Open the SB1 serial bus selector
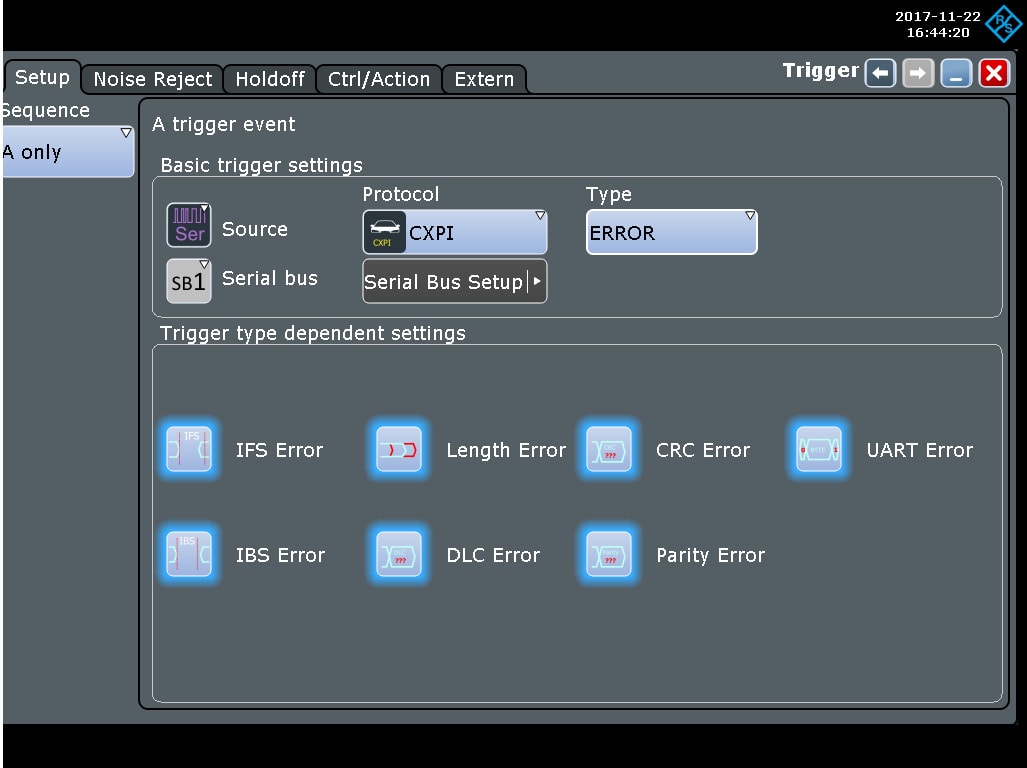This screenshot has width=1027, height=768. (x=189, y=281)
